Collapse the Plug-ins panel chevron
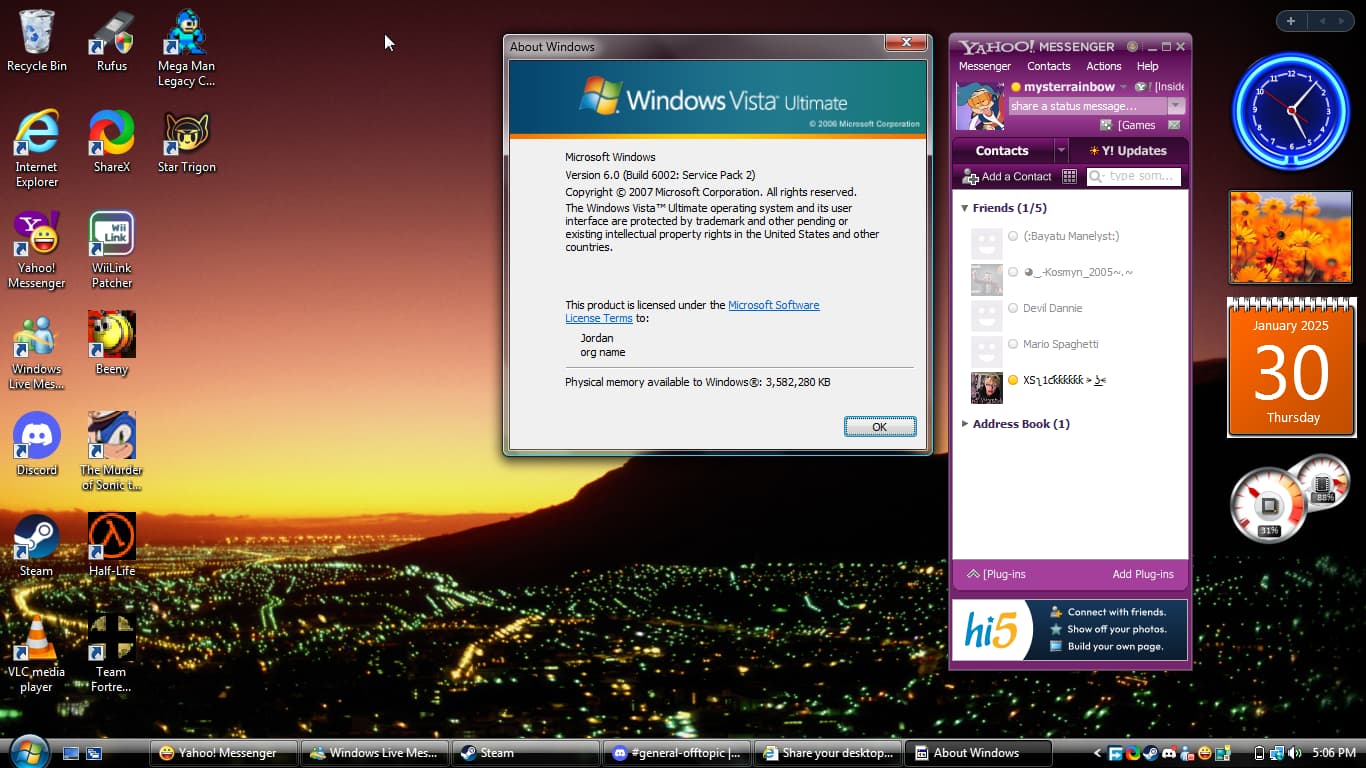 973,574
